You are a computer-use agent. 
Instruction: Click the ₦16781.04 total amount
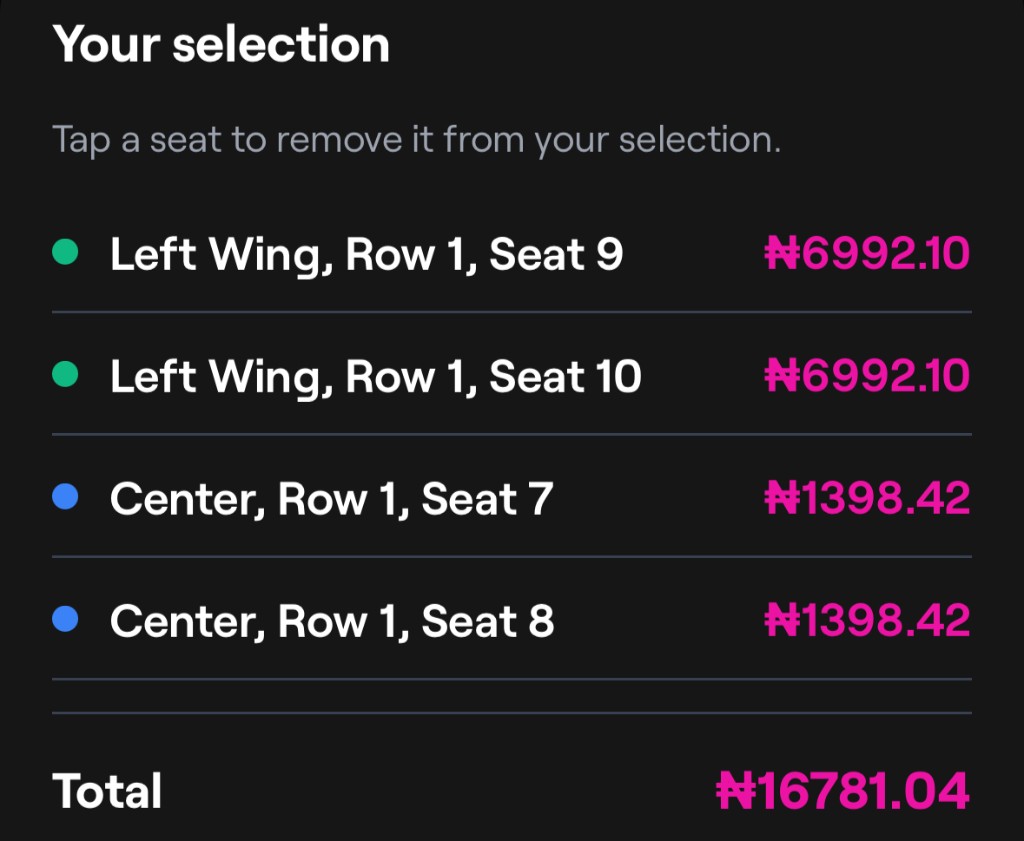(843, 792)
